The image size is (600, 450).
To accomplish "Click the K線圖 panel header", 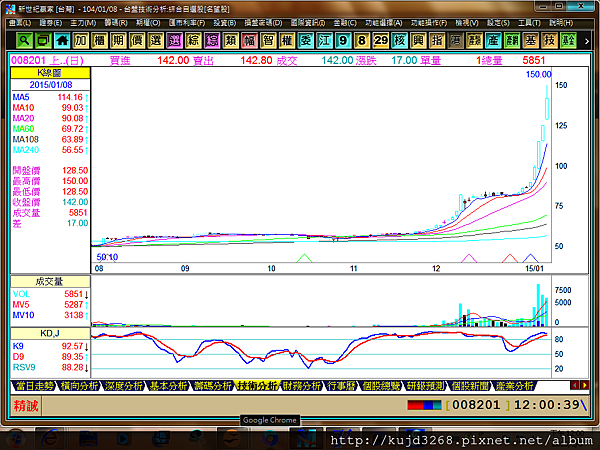I will tap(50, 73).
